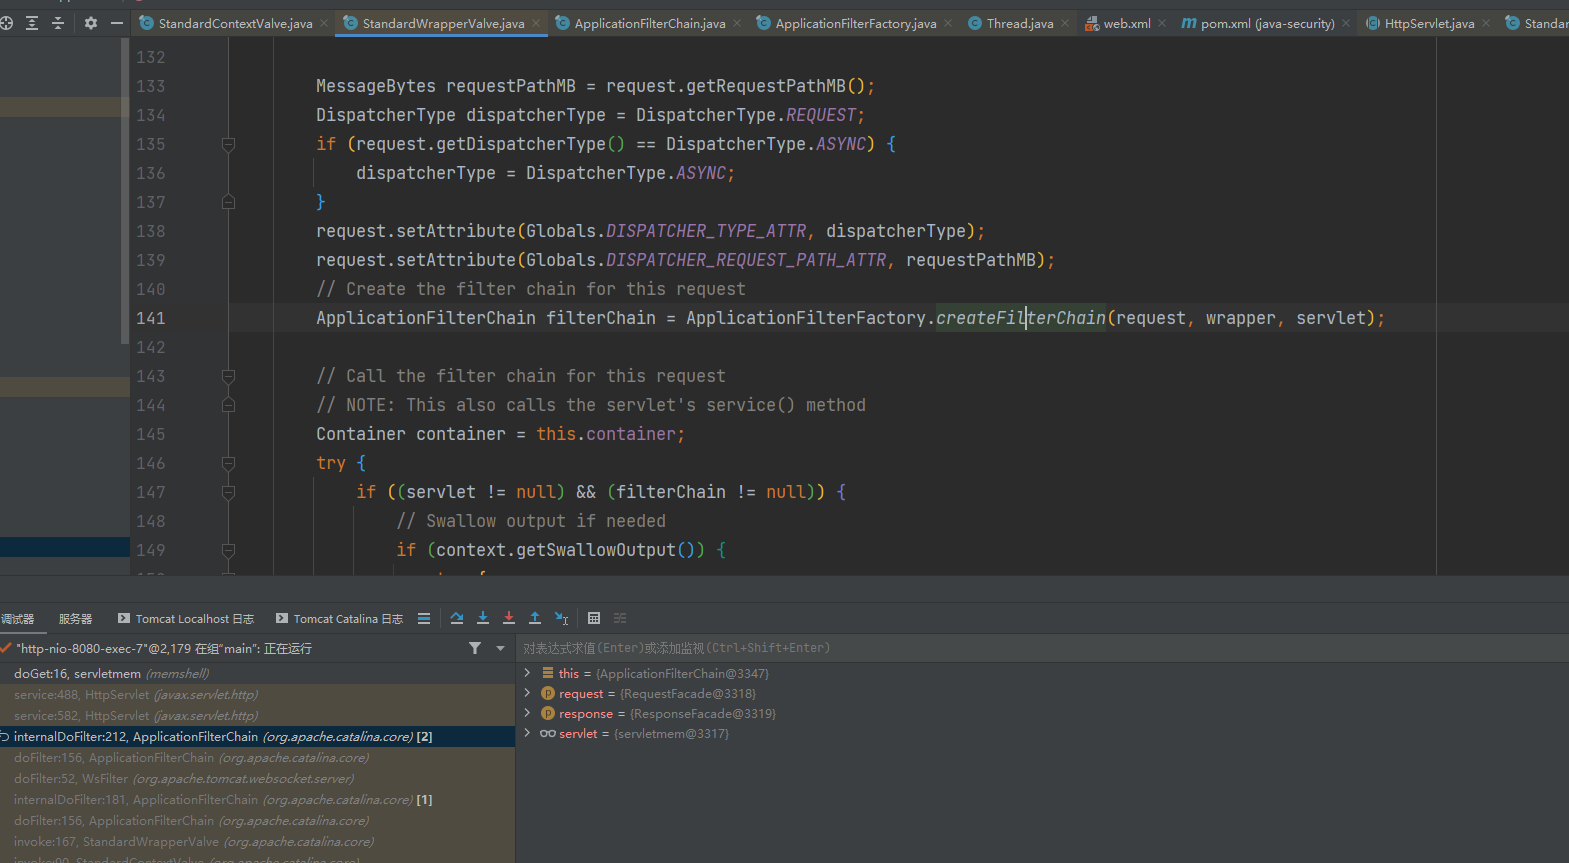Click the select opened file target icon

[6, 23]
